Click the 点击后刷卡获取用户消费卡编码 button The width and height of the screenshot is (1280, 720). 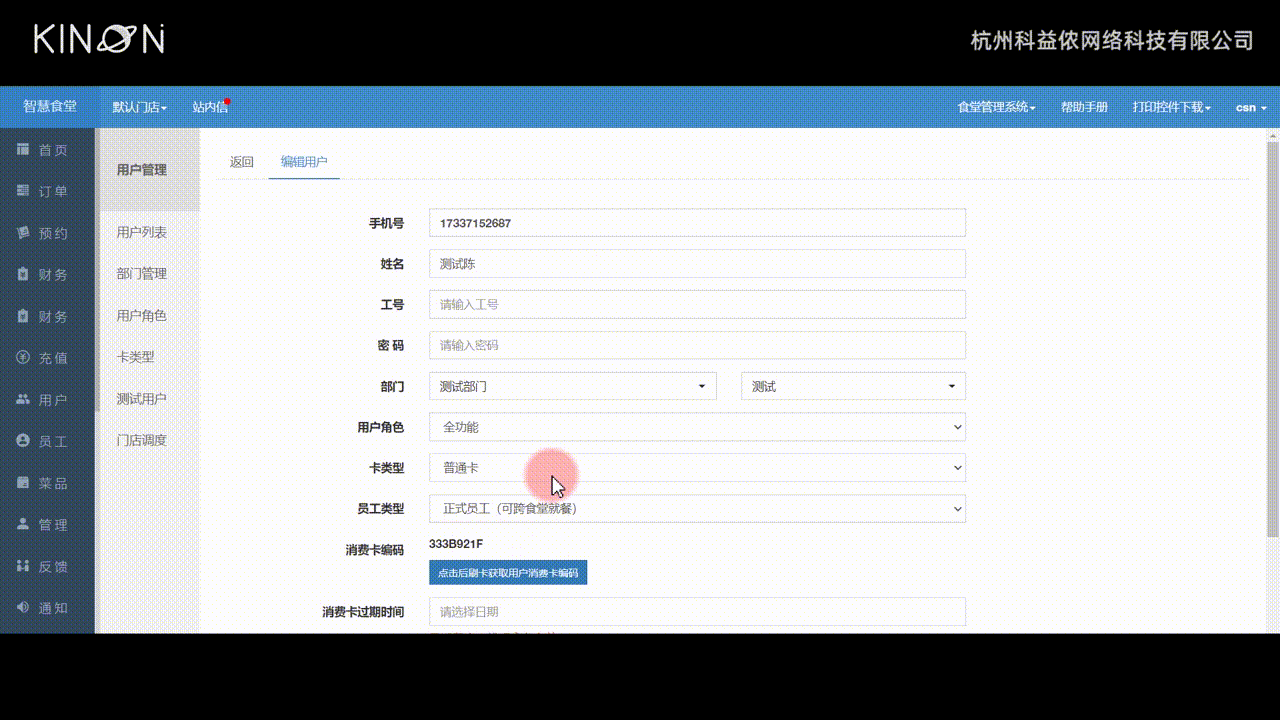click(508, 573)
